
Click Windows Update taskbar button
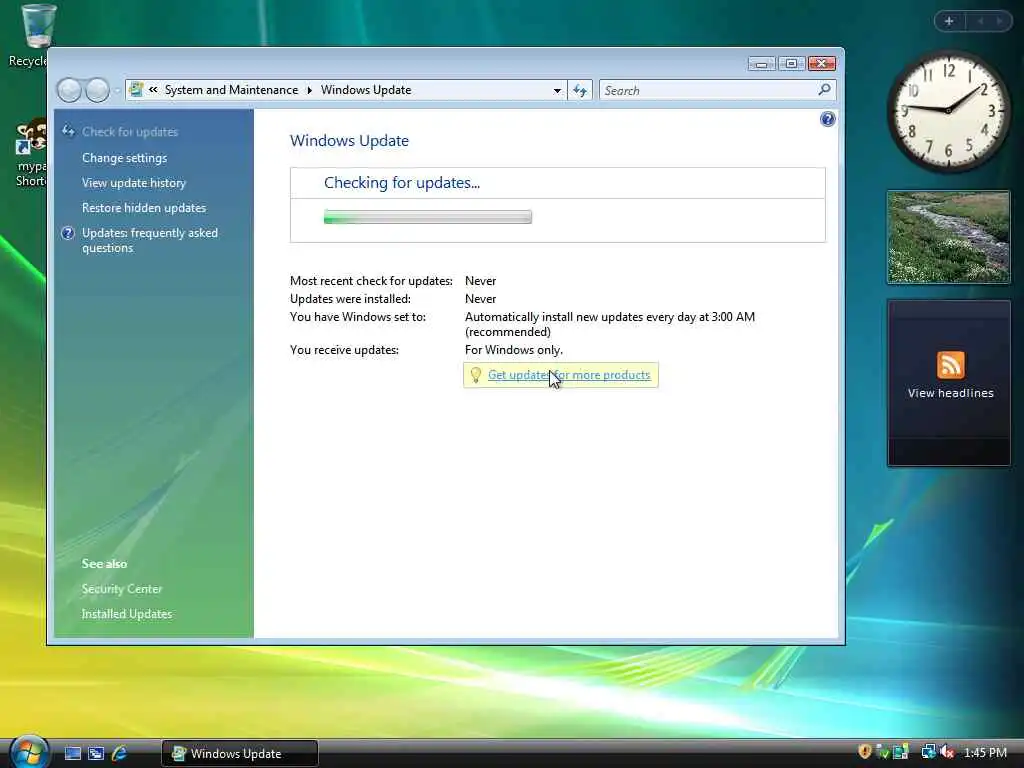tap(240, 754)
